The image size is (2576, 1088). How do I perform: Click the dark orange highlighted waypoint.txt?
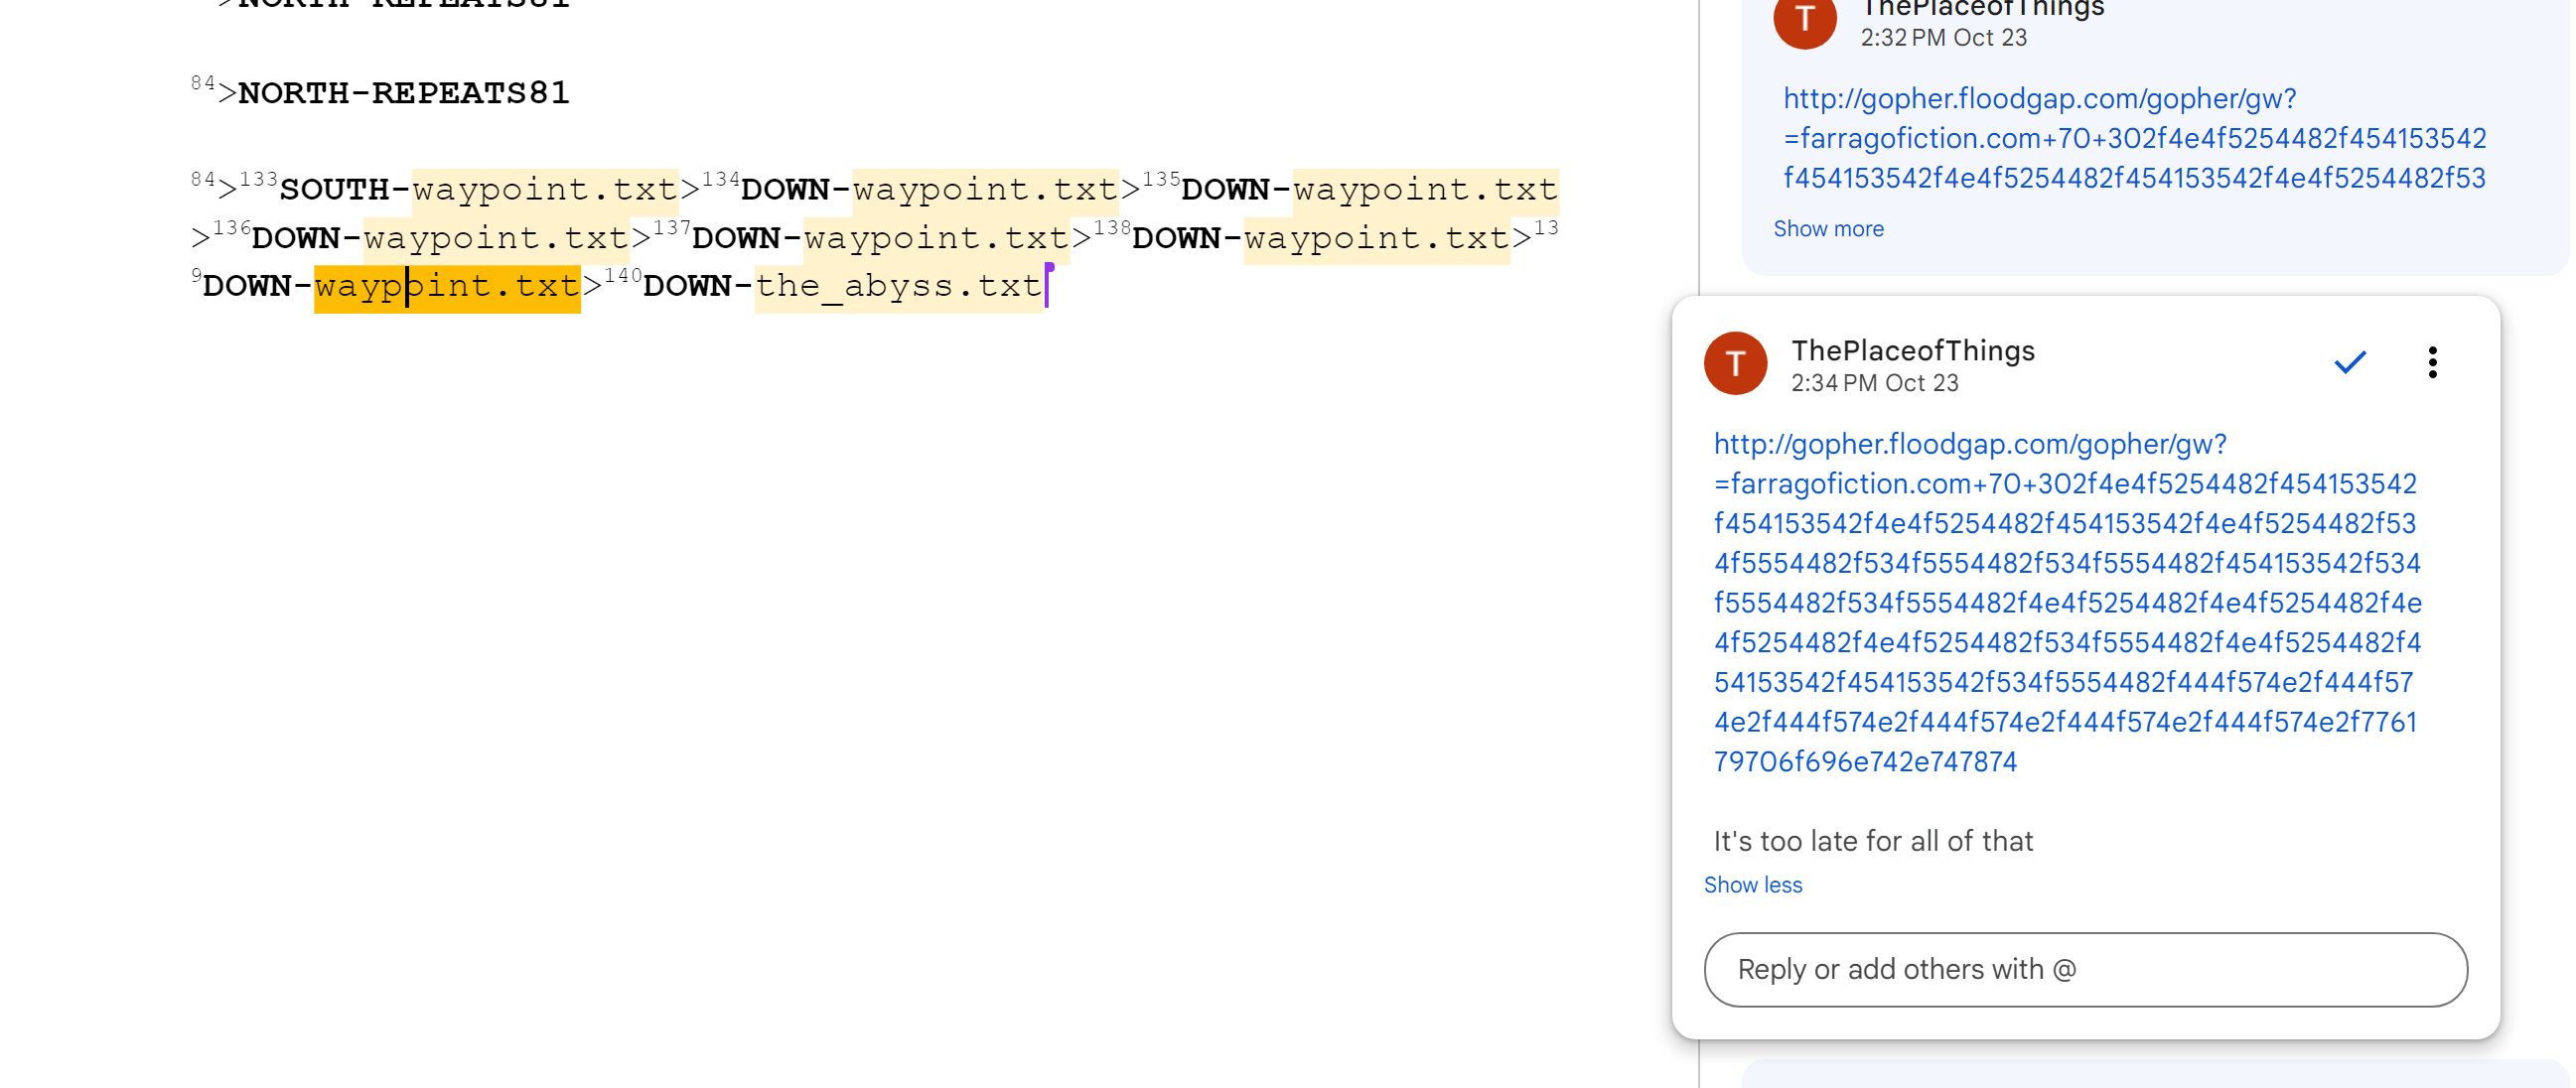click(x=447, y=287)
